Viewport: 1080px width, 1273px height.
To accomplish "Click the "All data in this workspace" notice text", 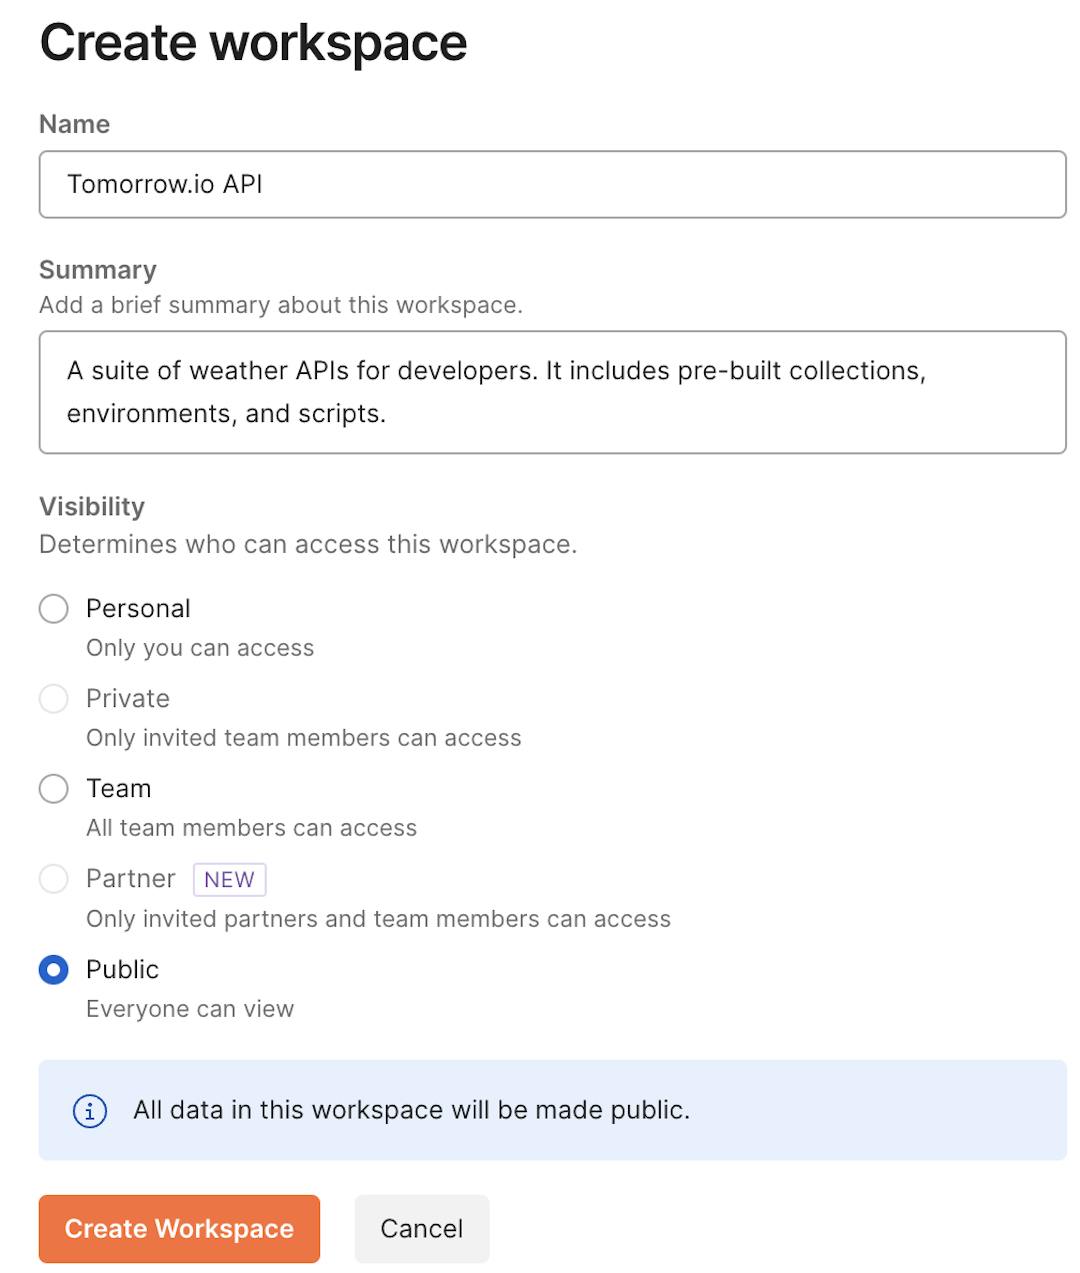I will pos(411,1110).
